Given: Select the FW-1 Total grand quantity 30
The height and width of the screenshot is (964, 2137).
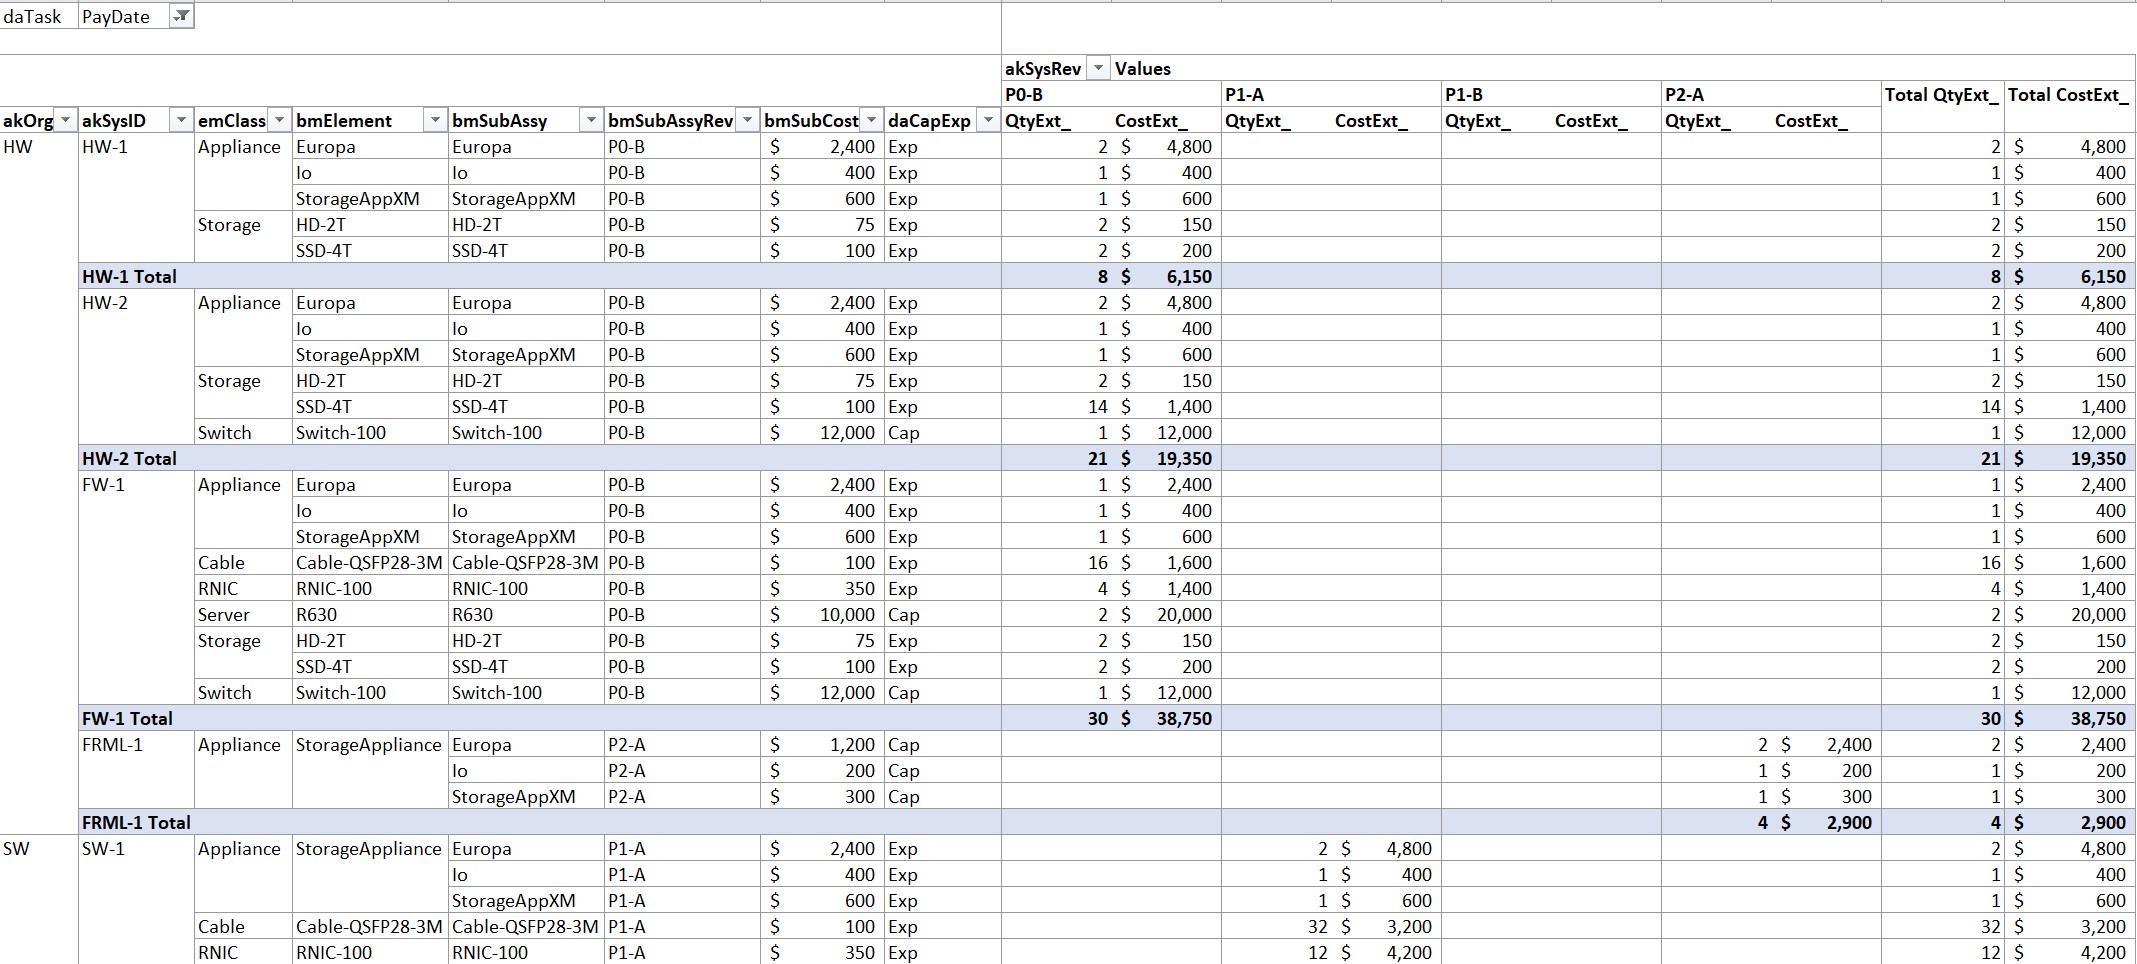Looking at the screenshot, I should pyautogui.click(x=1942, y=718).
